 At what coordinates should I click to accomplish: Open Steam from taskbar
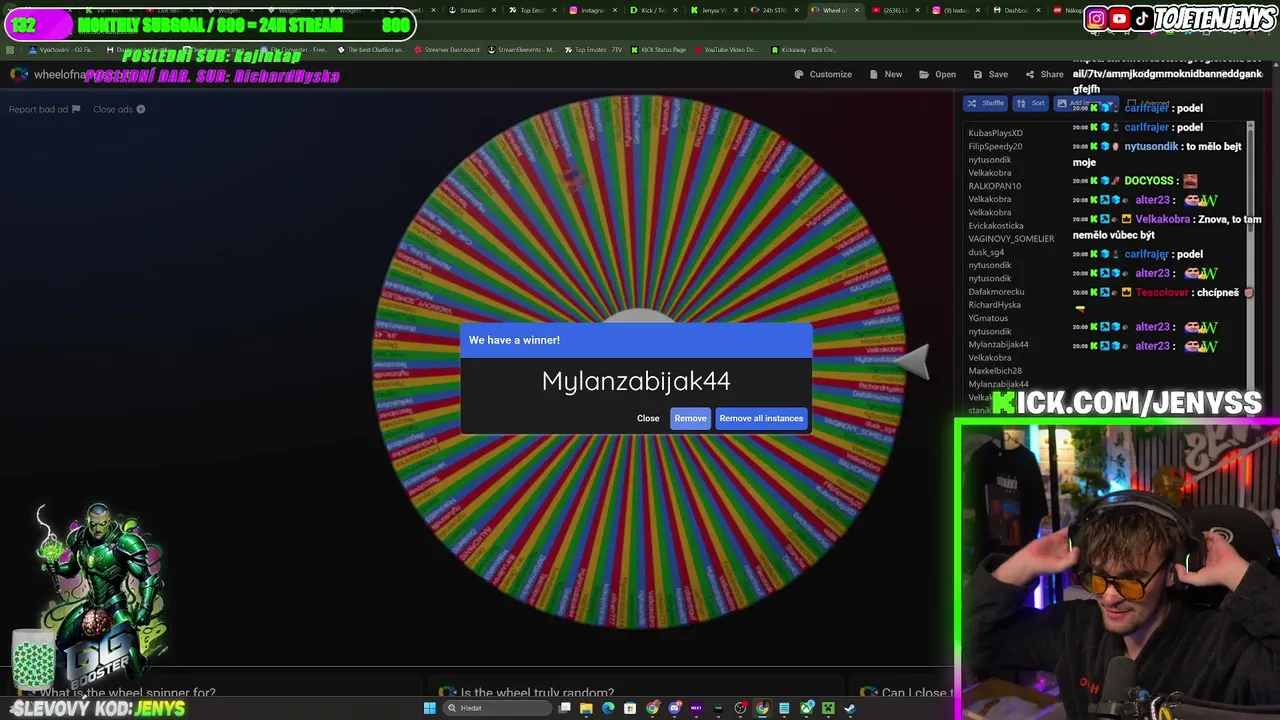point(849,708)
